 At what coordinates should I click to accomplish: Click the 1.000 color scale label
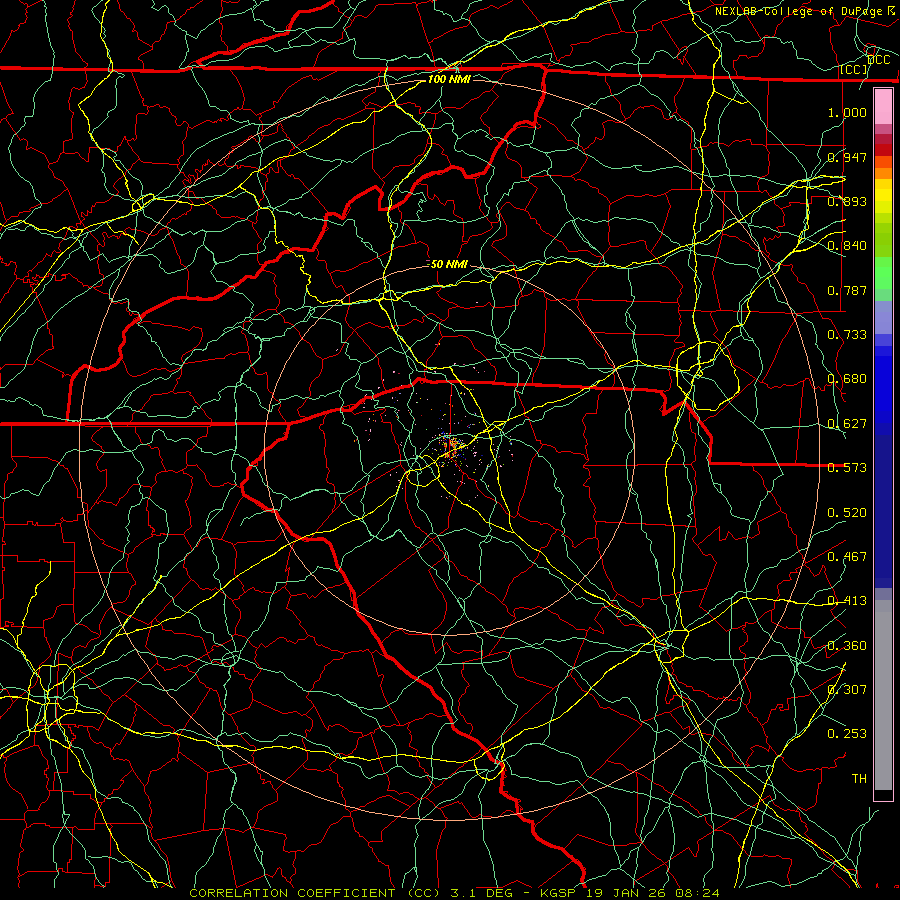coord(847,112)
